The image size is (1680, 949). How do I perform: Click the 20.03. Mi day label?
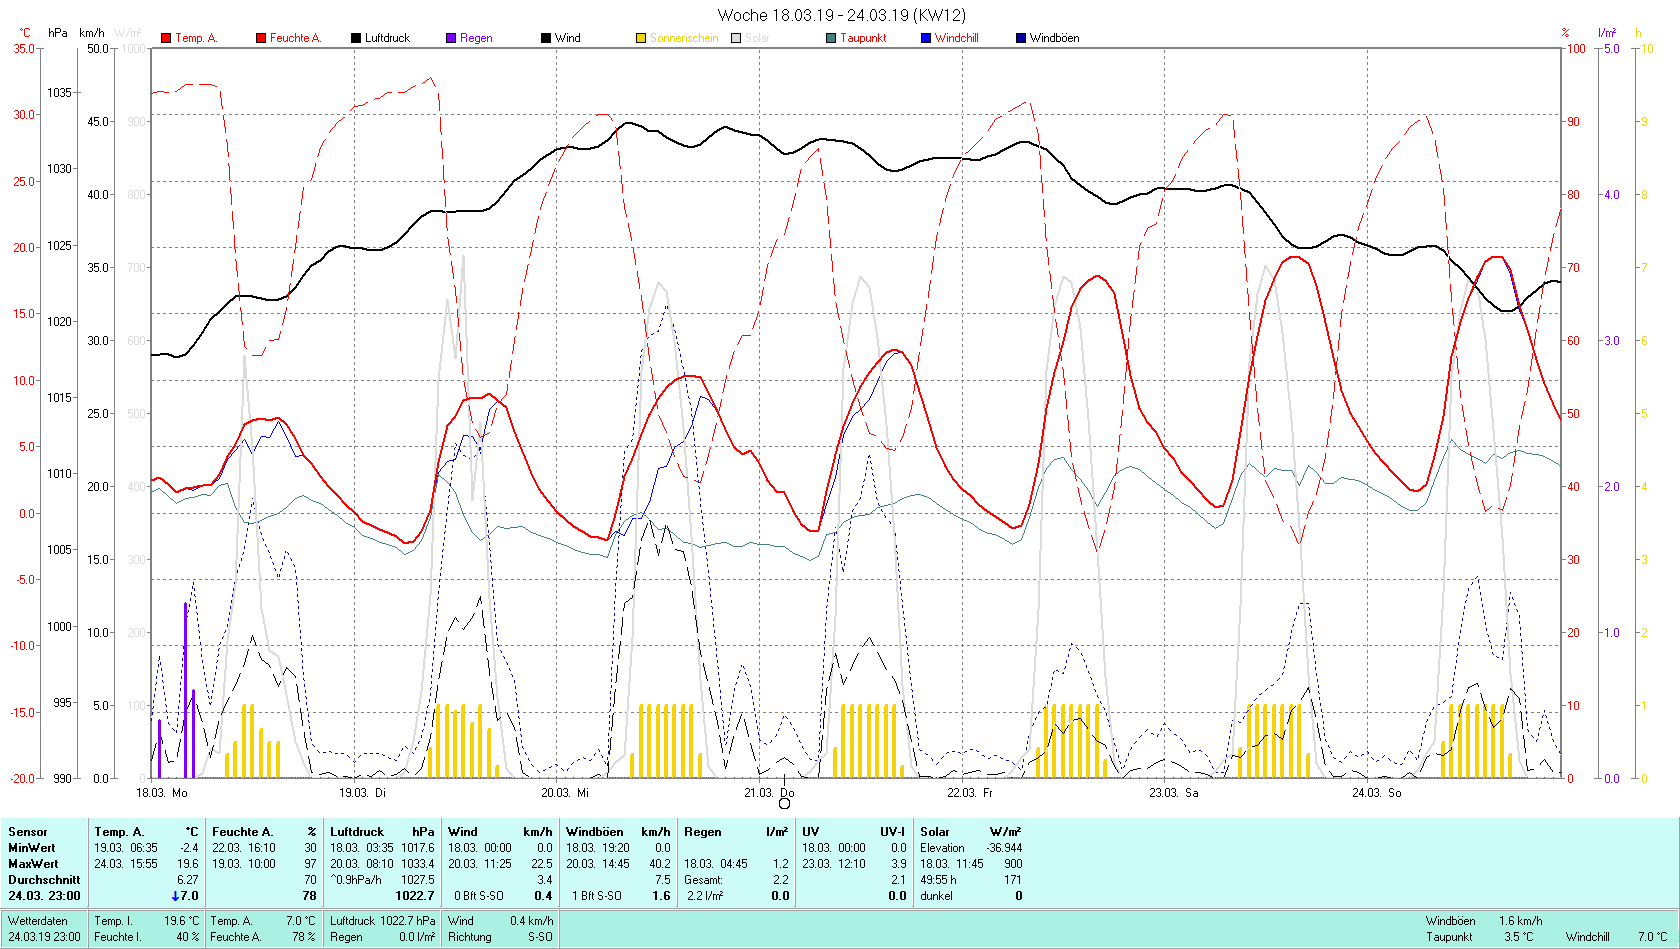coord(565,793)
